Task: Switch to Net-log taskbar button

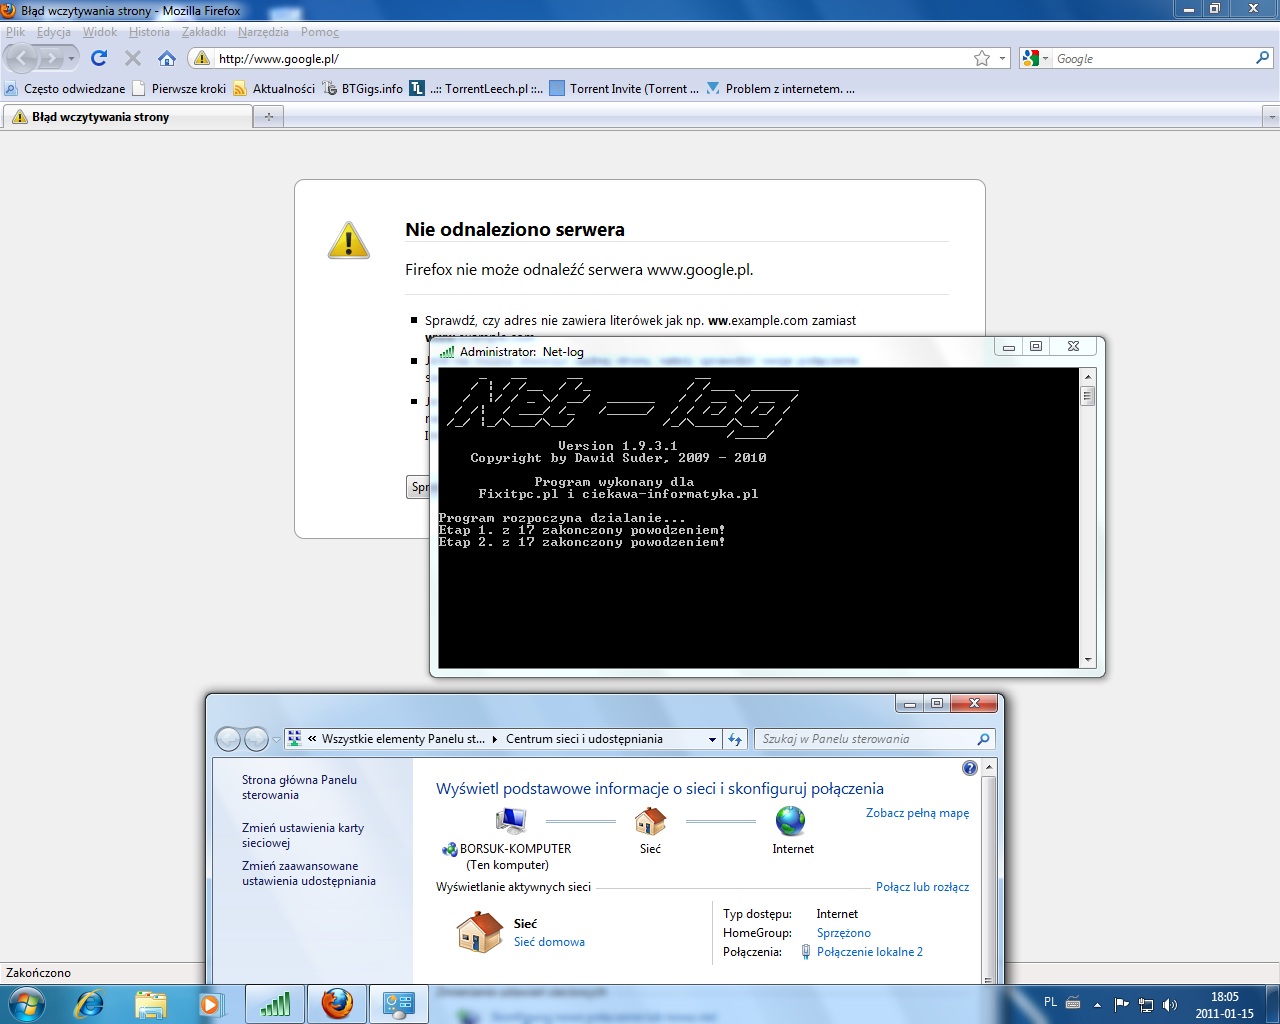Action: point(275,1004)
